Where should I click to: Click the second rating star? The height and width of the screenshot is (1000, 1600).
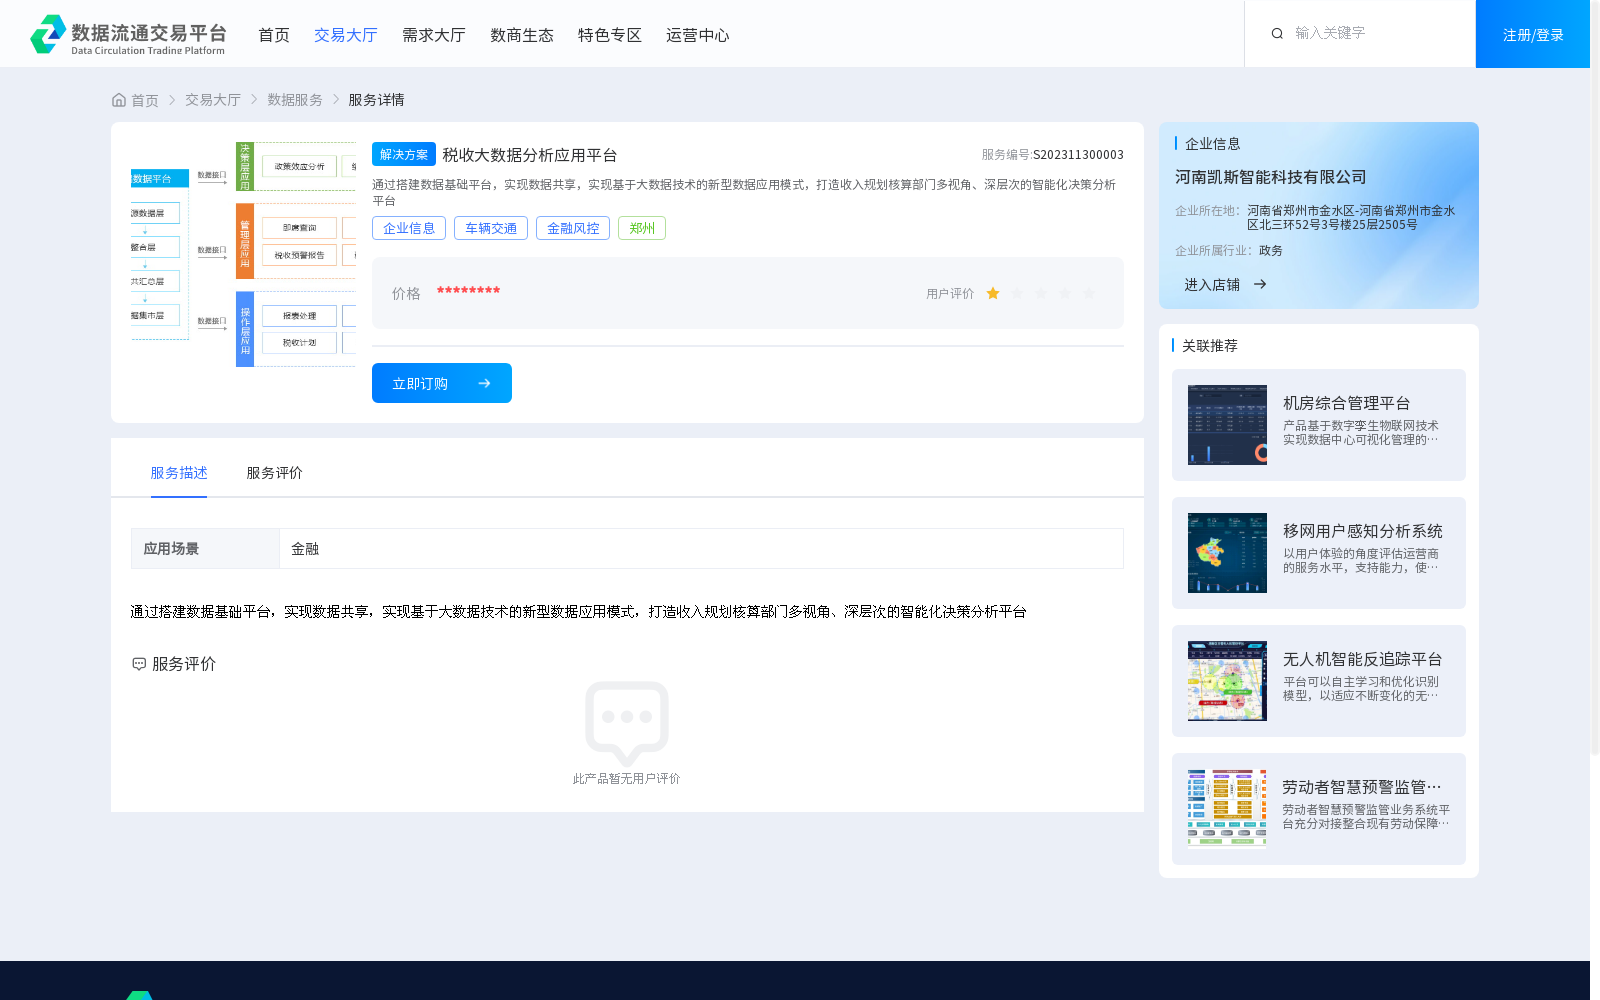click(x=1017, y=293)
